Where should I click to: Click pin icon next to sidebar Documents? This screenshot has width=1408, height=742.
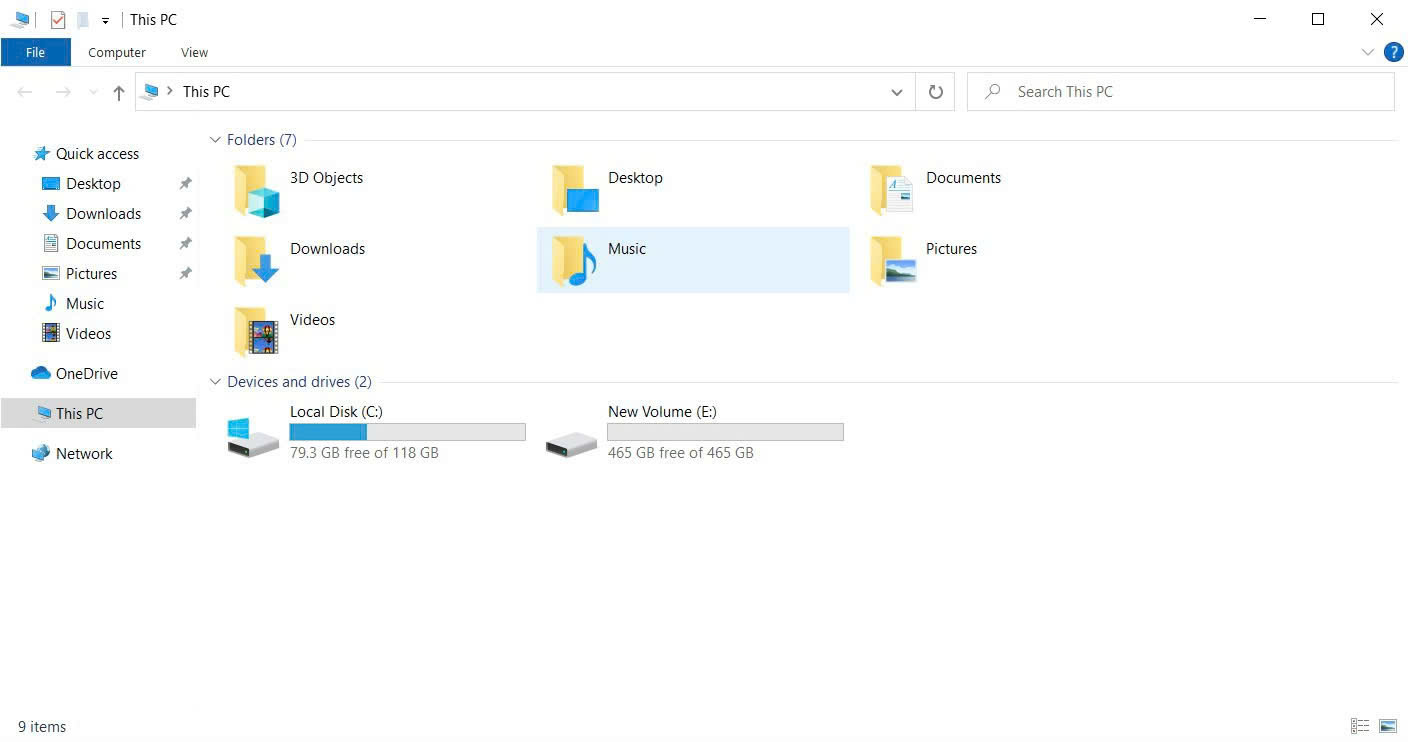185,244
